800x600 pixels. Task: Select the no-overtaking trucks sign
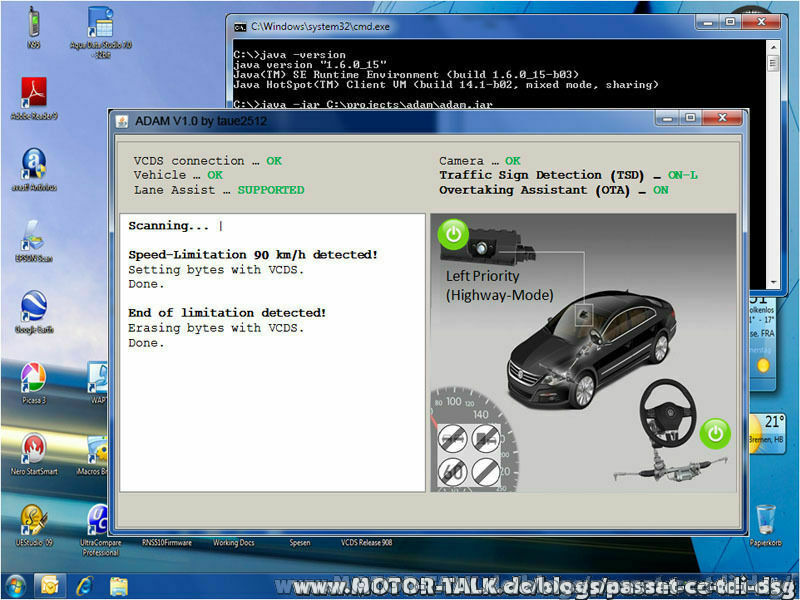(486, 439)
